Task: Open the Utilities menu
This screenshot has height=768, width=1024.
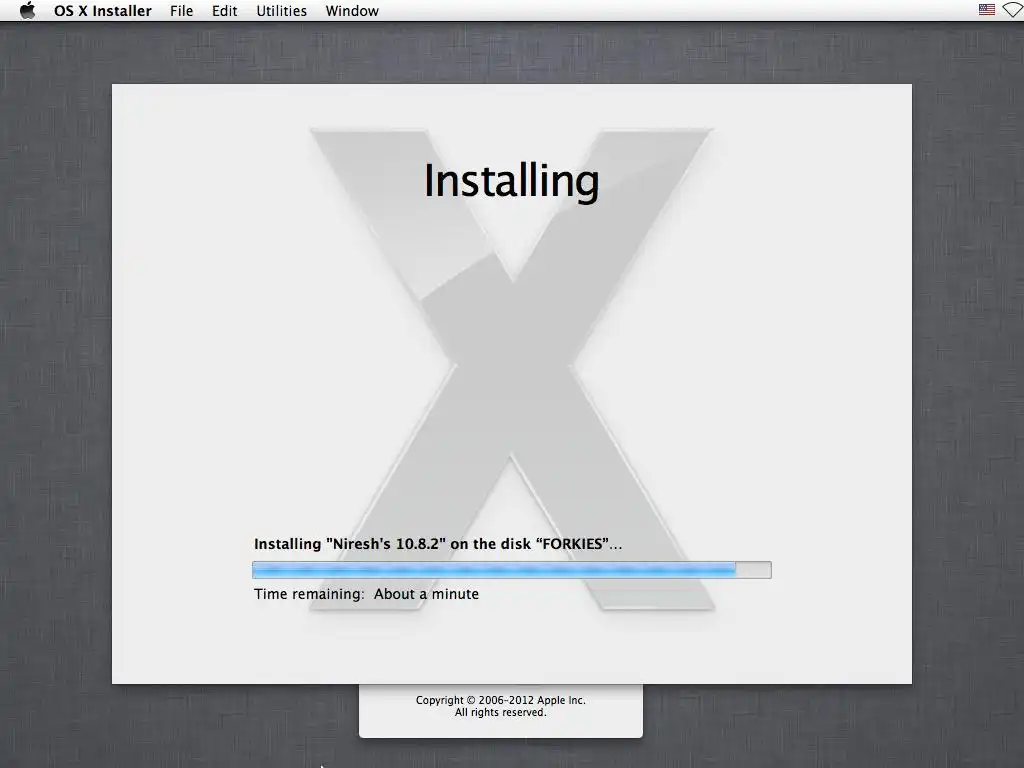Action: tap(281, 11)
